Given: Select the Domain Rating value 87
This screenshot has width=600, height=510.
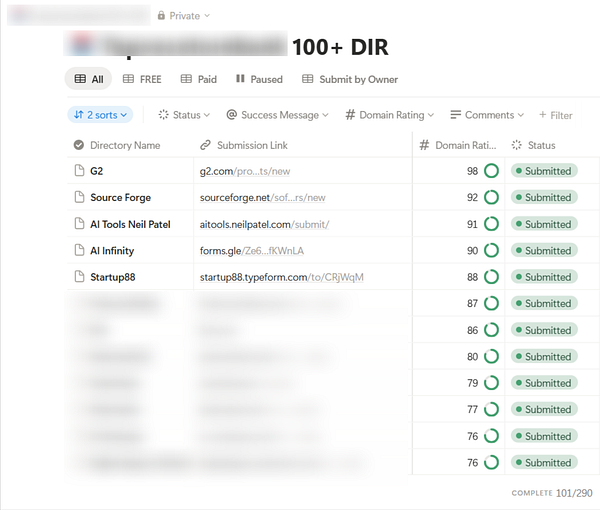Looking at the screenshot, I should [472, 303].
